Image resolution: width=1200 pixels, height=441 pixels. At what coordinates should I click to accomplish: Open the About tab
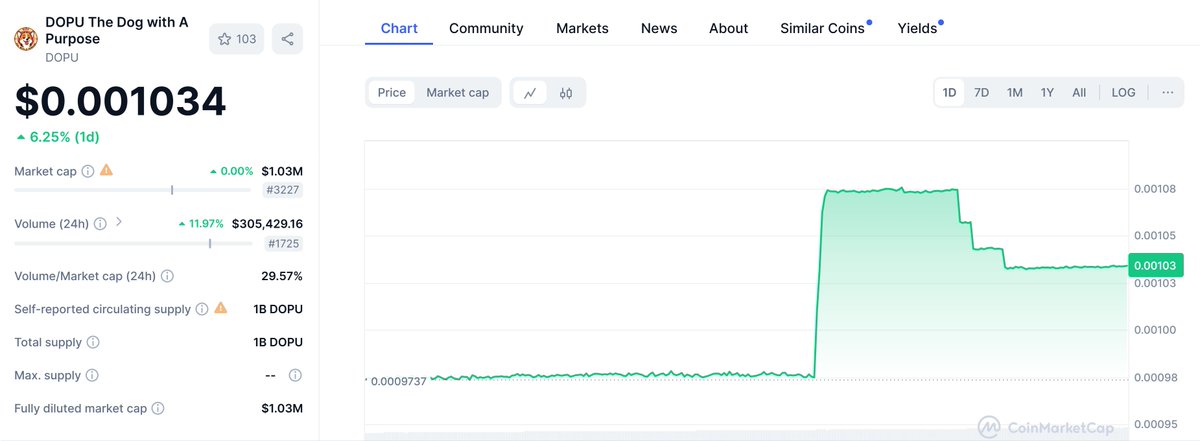tap(728, 28)
